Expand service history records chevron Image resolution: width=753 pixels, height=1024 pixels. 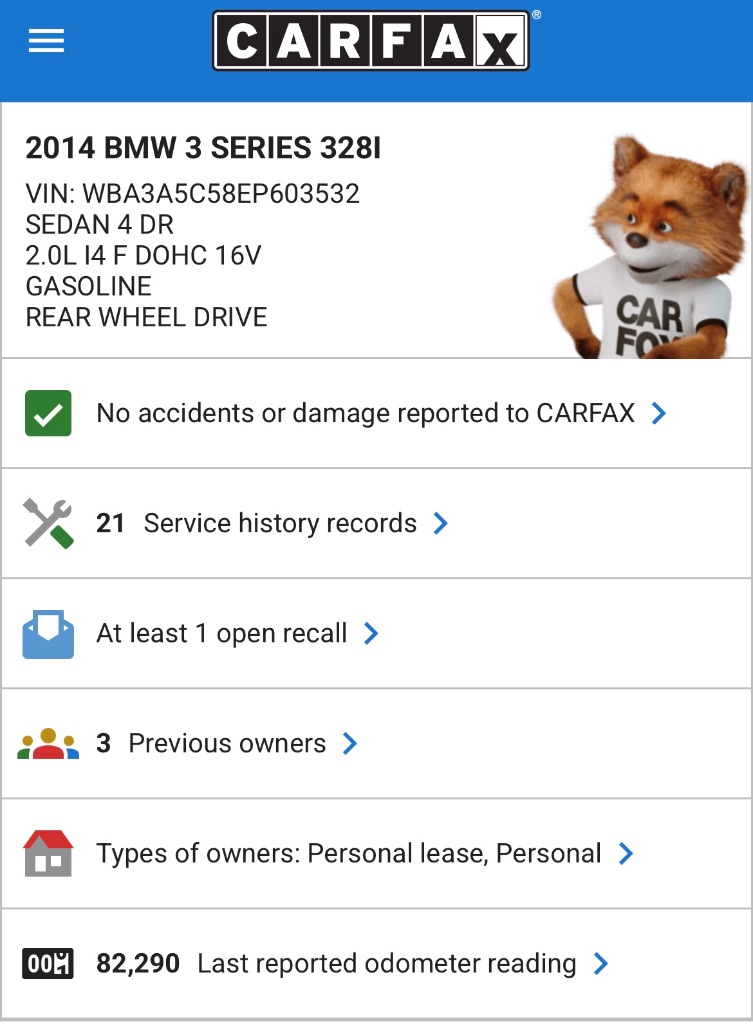point(441,523)
